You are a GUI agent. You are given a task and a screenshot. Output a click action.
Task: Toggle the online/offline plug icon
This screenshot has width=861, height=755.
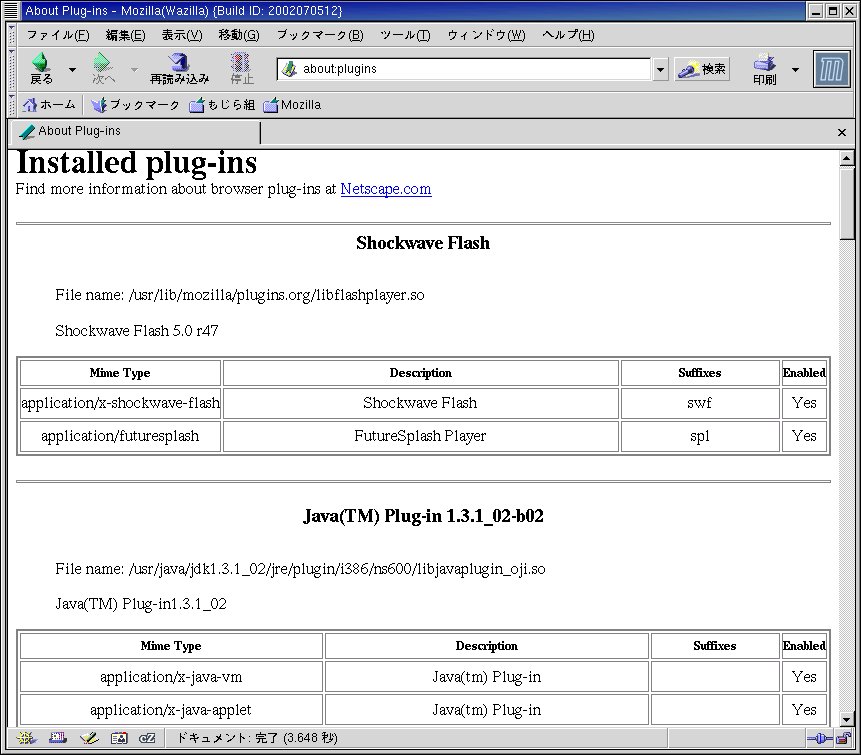(819, 739)
